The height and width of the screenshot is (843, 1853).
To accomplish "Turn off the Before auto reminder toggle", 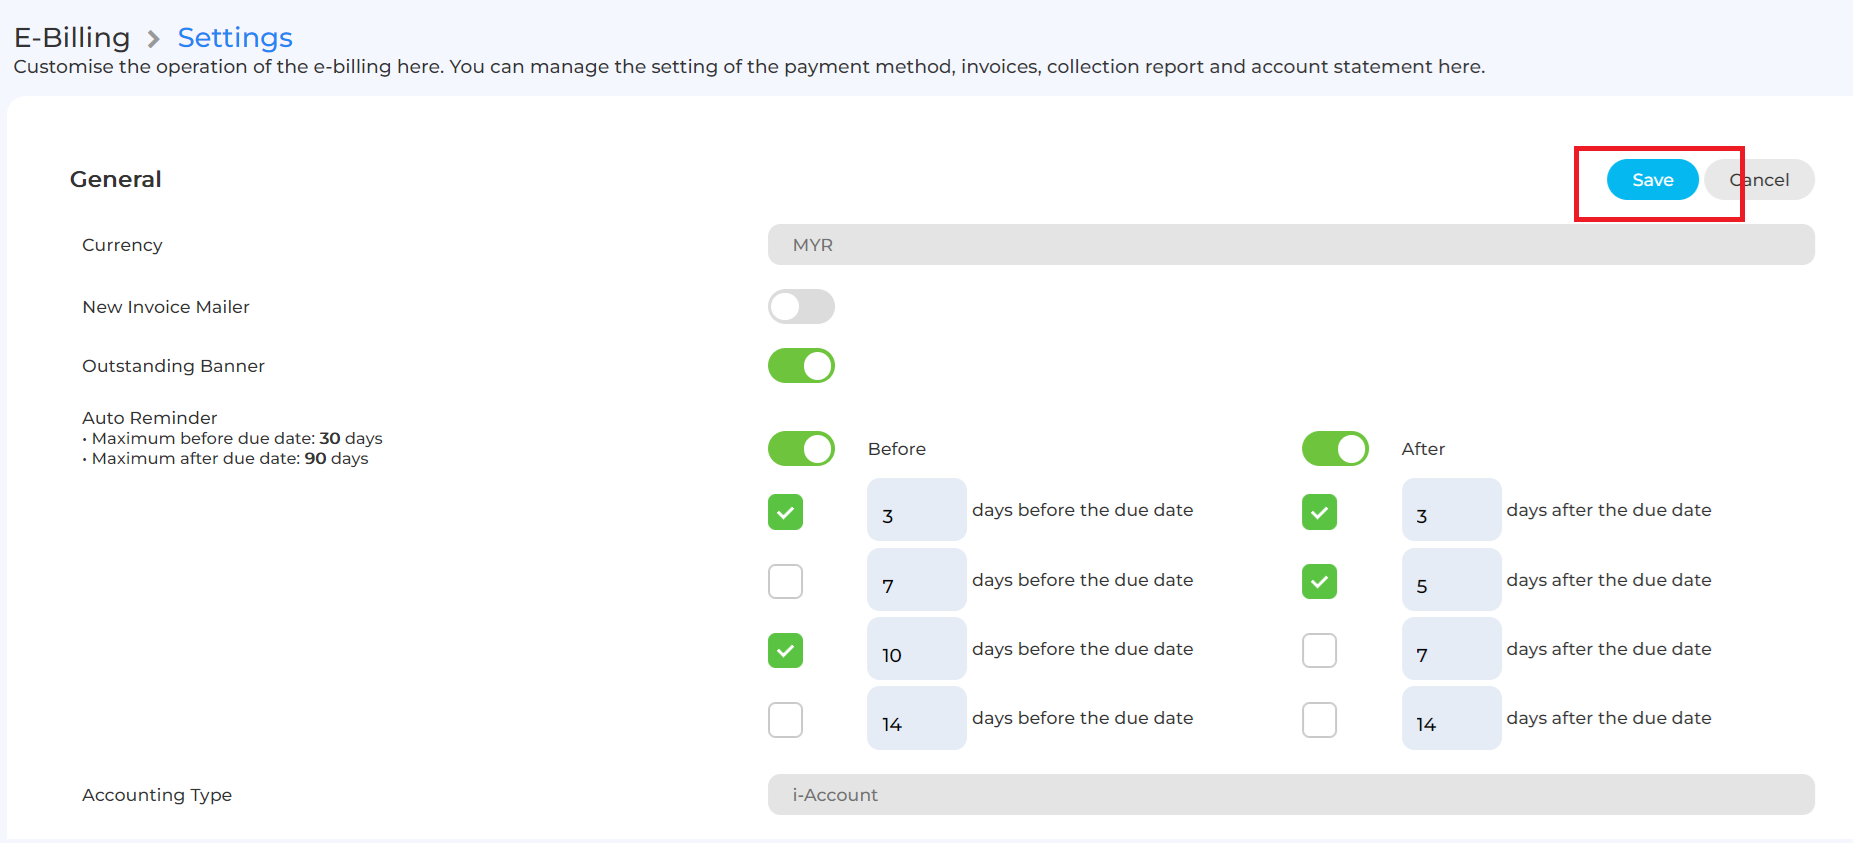I will tap(801, 449).
